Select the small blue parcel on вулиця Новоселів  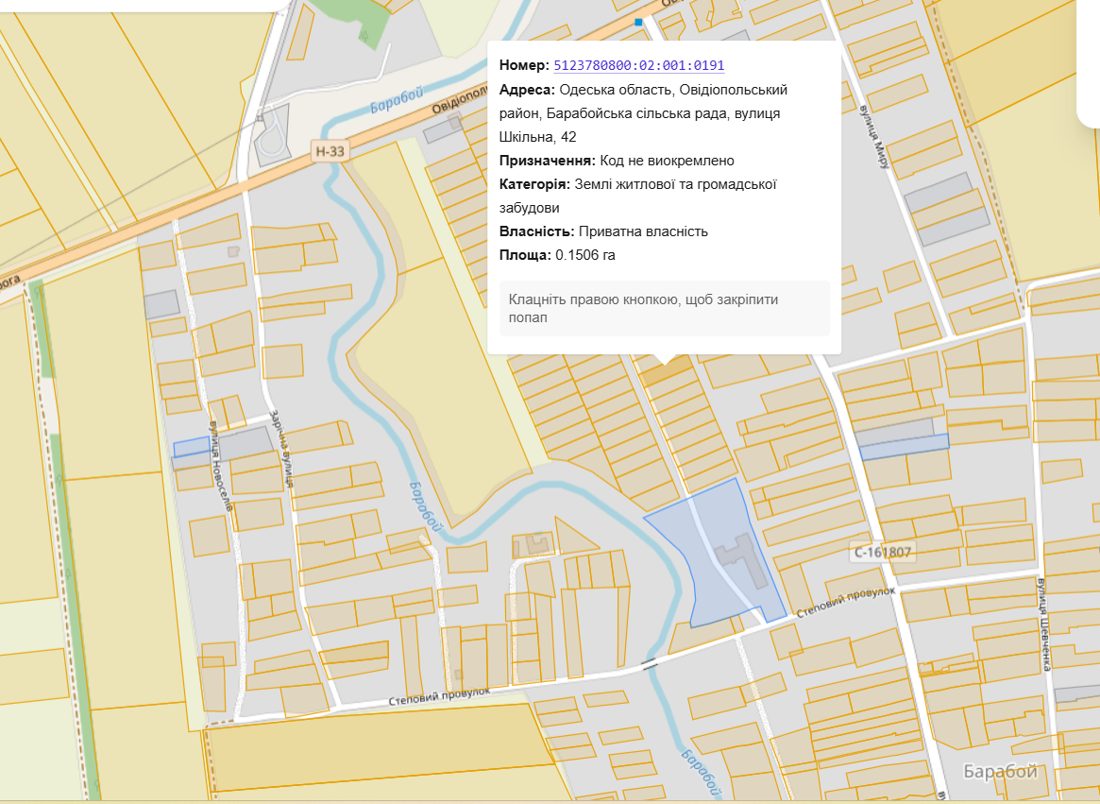coord(192,446)
